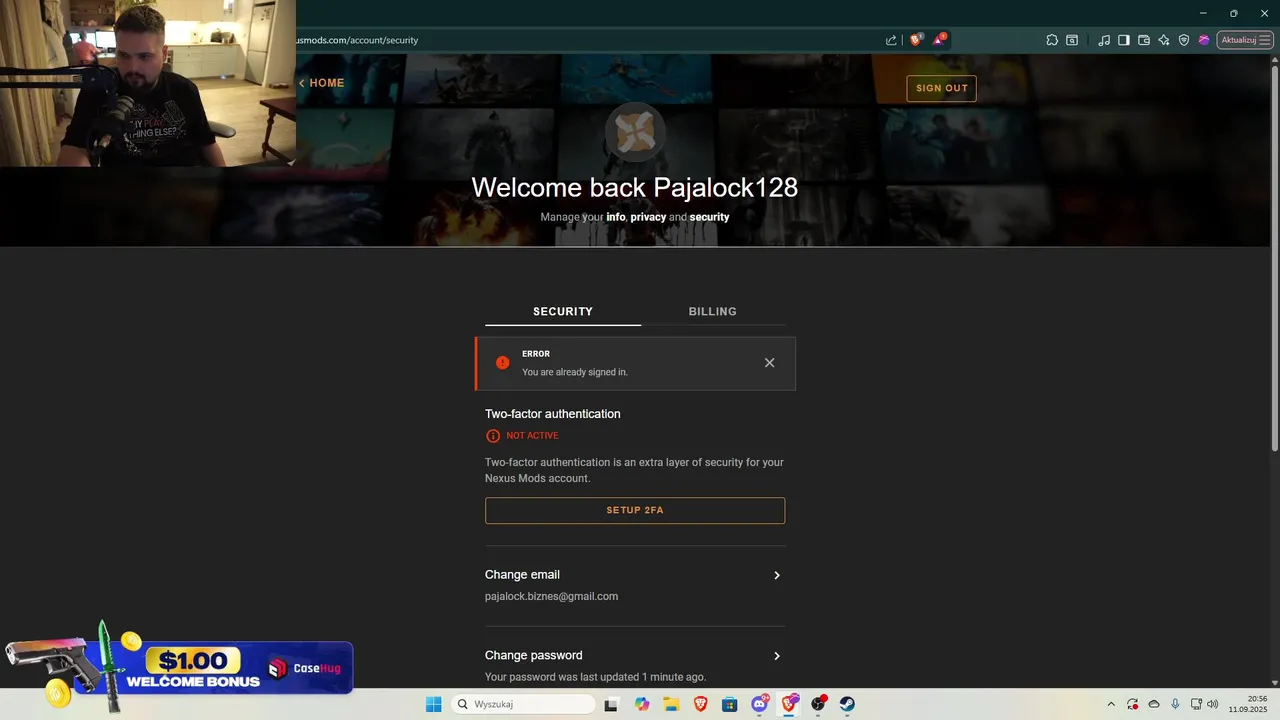Click the 'security' link under welcome heading

tap(709, 217)
